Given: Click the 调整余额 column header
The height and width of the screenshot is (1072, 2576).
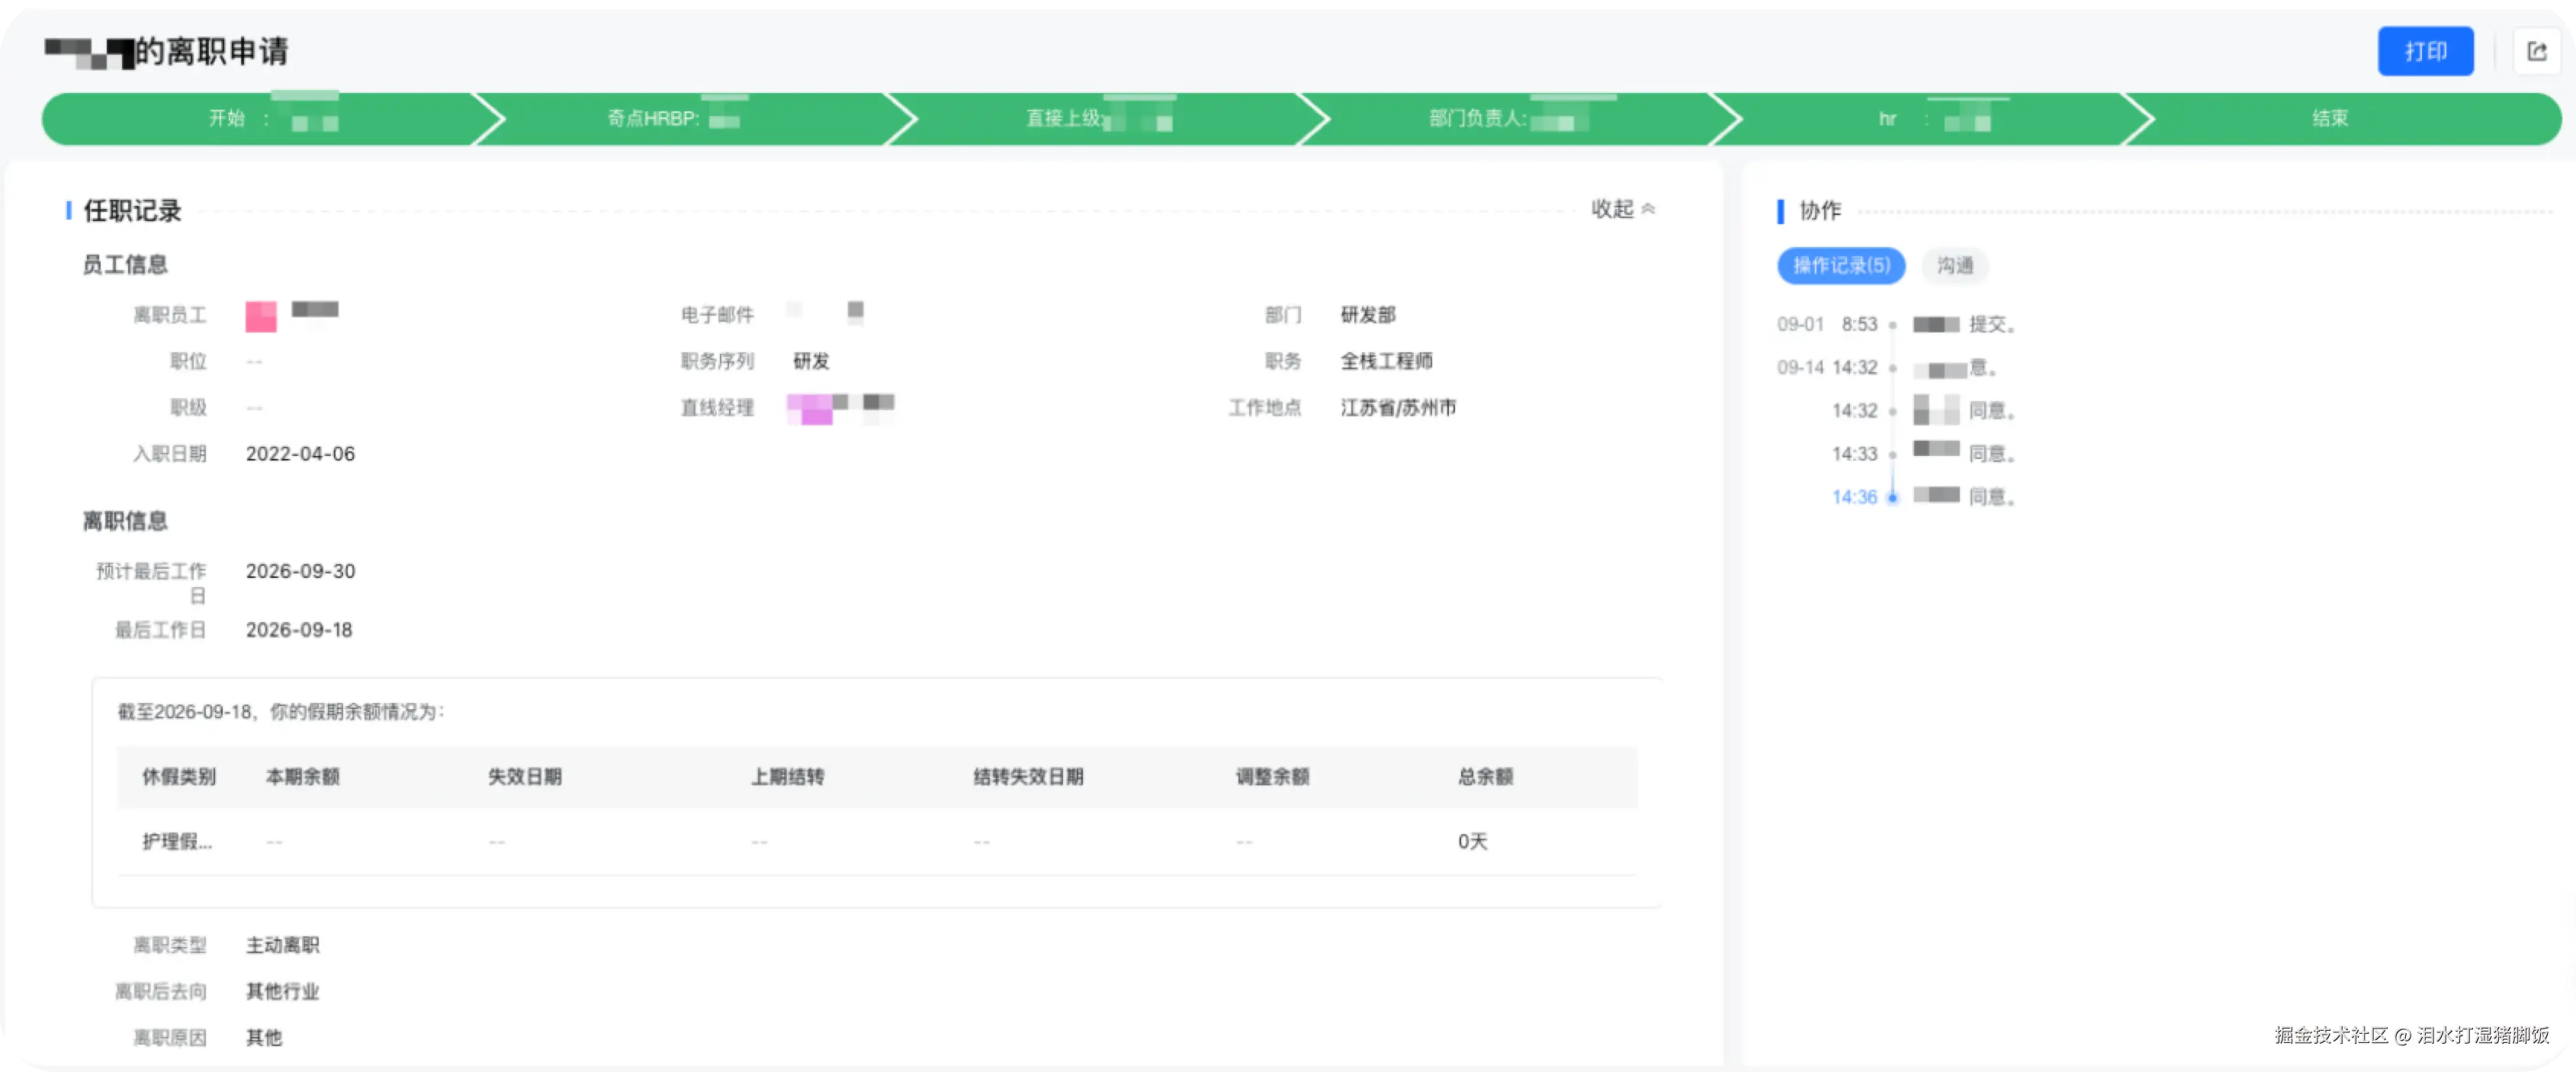Looking at the screenshot, I should (x=1272, y=777).
